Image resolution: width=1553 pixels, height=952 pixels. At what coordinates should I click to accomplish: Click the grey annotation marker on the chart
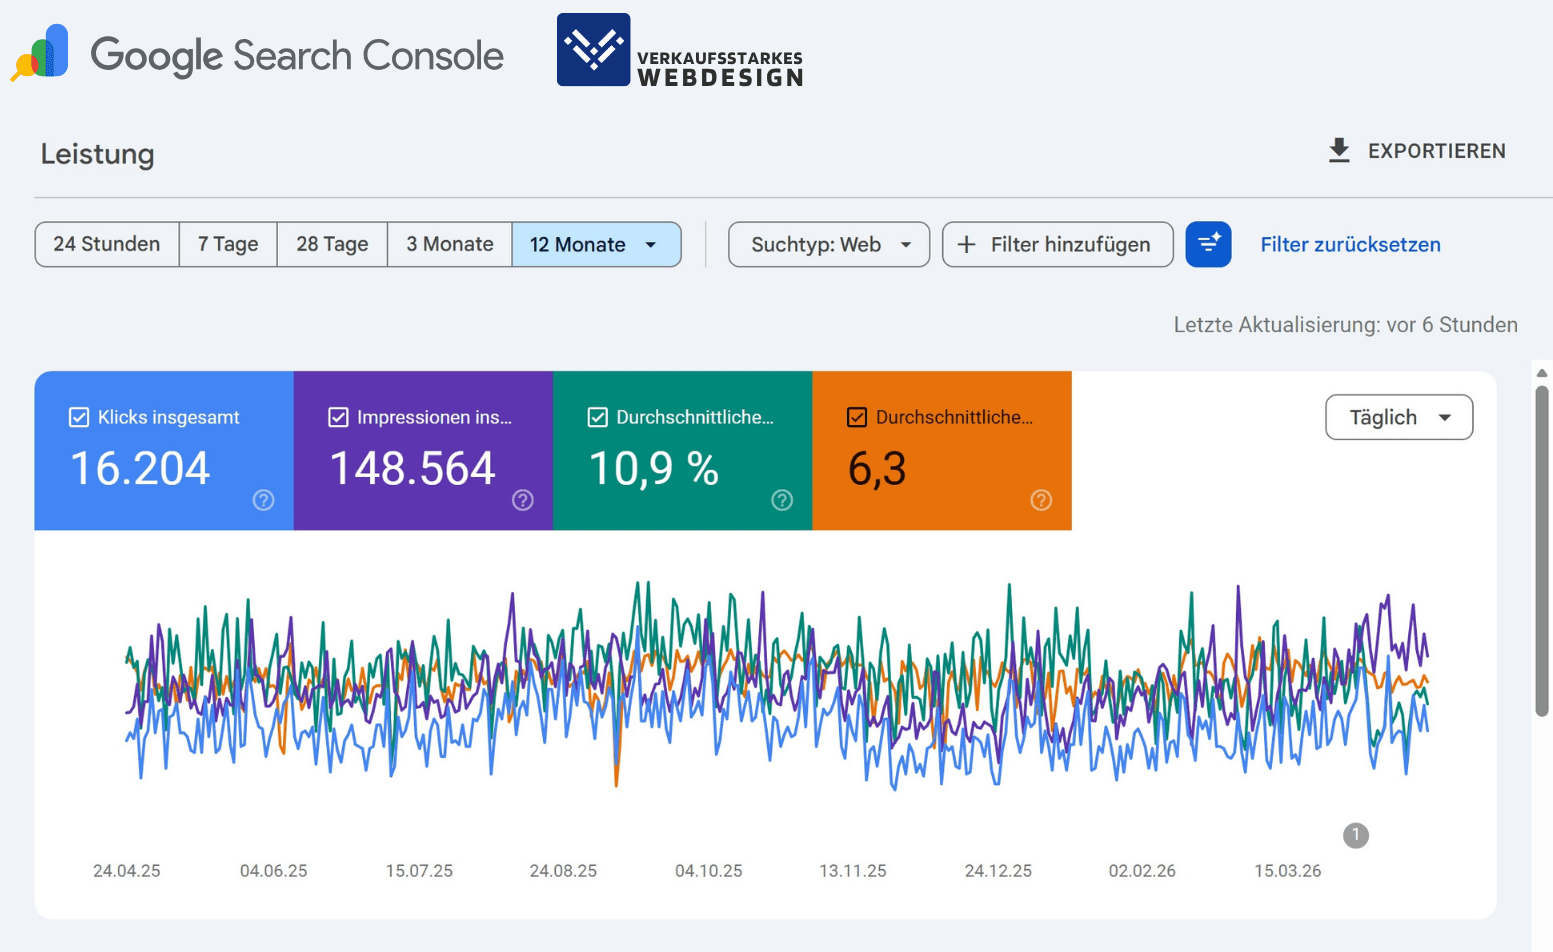pyautogui.click(x=1355, y=835)
